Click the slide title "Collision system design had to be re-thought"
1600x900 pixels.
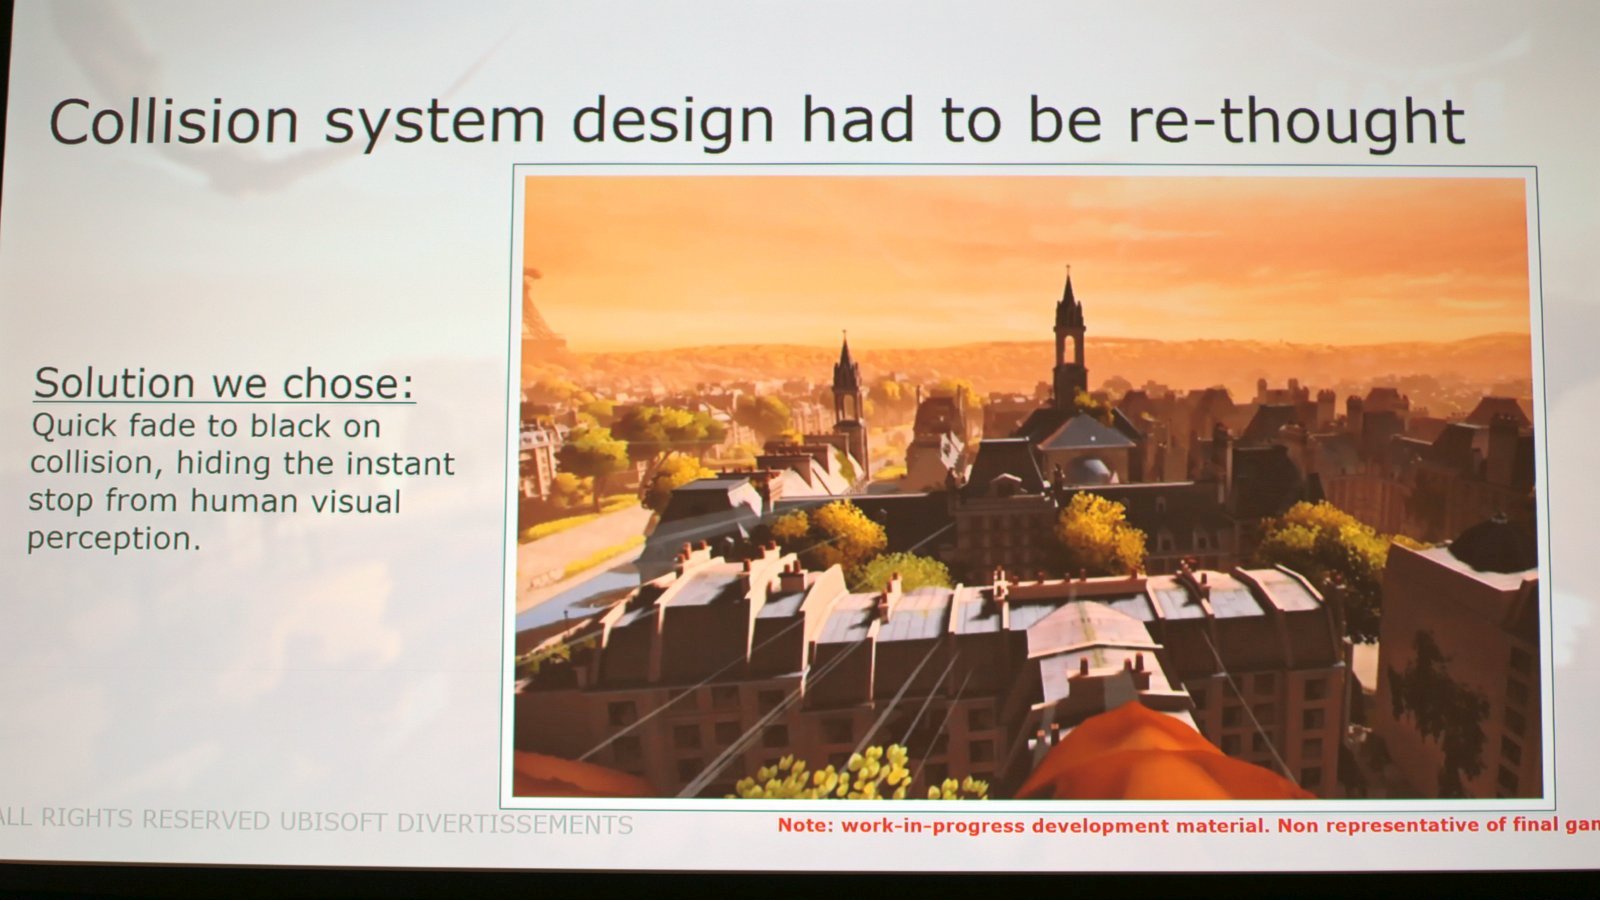point(757,121)
